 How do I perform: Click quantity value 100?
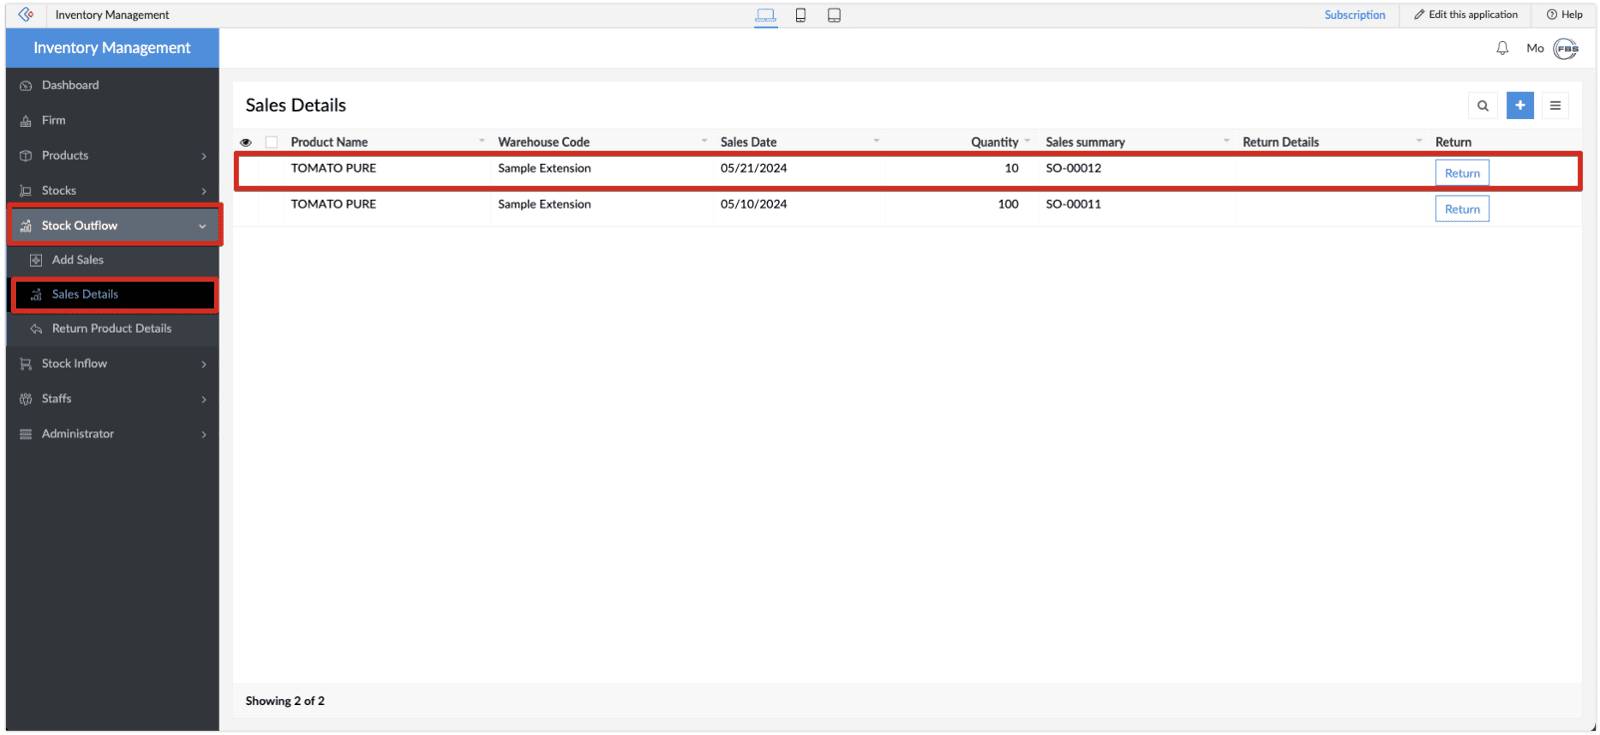tap(1008, 204)
